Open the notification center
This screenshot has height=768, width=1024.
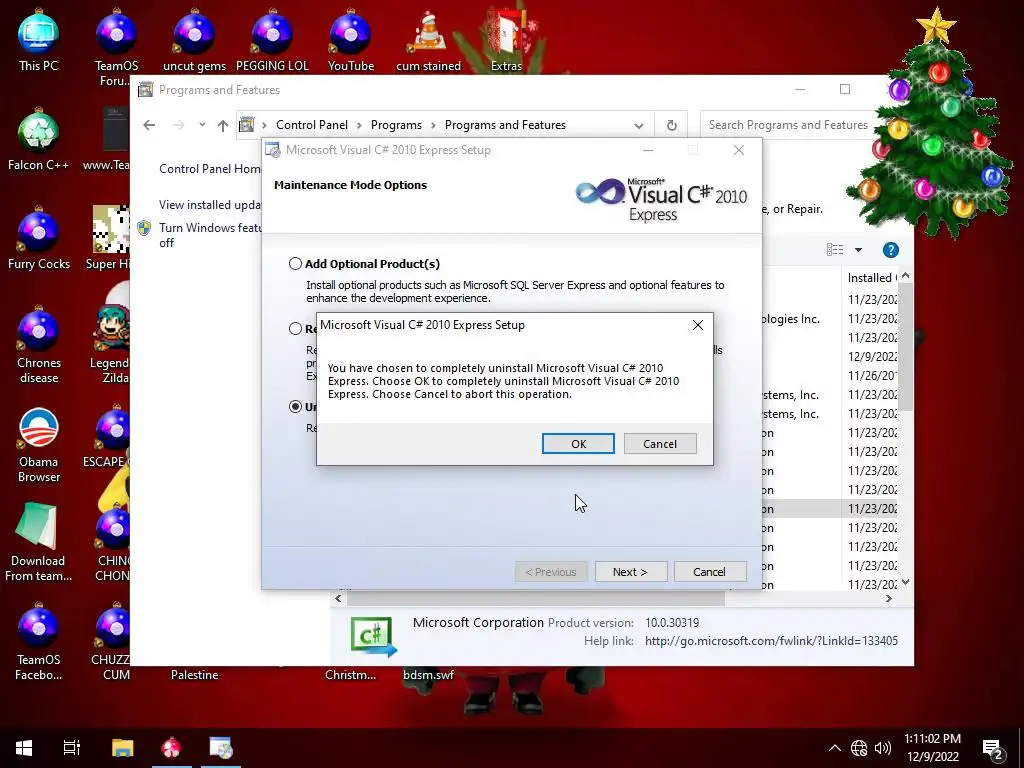point(992,748)
